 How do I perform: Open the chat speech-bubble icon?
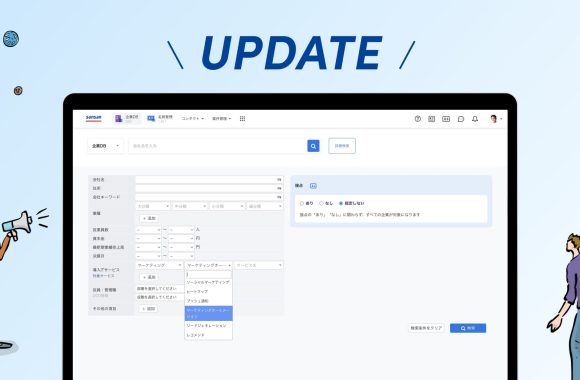[461, 119]
